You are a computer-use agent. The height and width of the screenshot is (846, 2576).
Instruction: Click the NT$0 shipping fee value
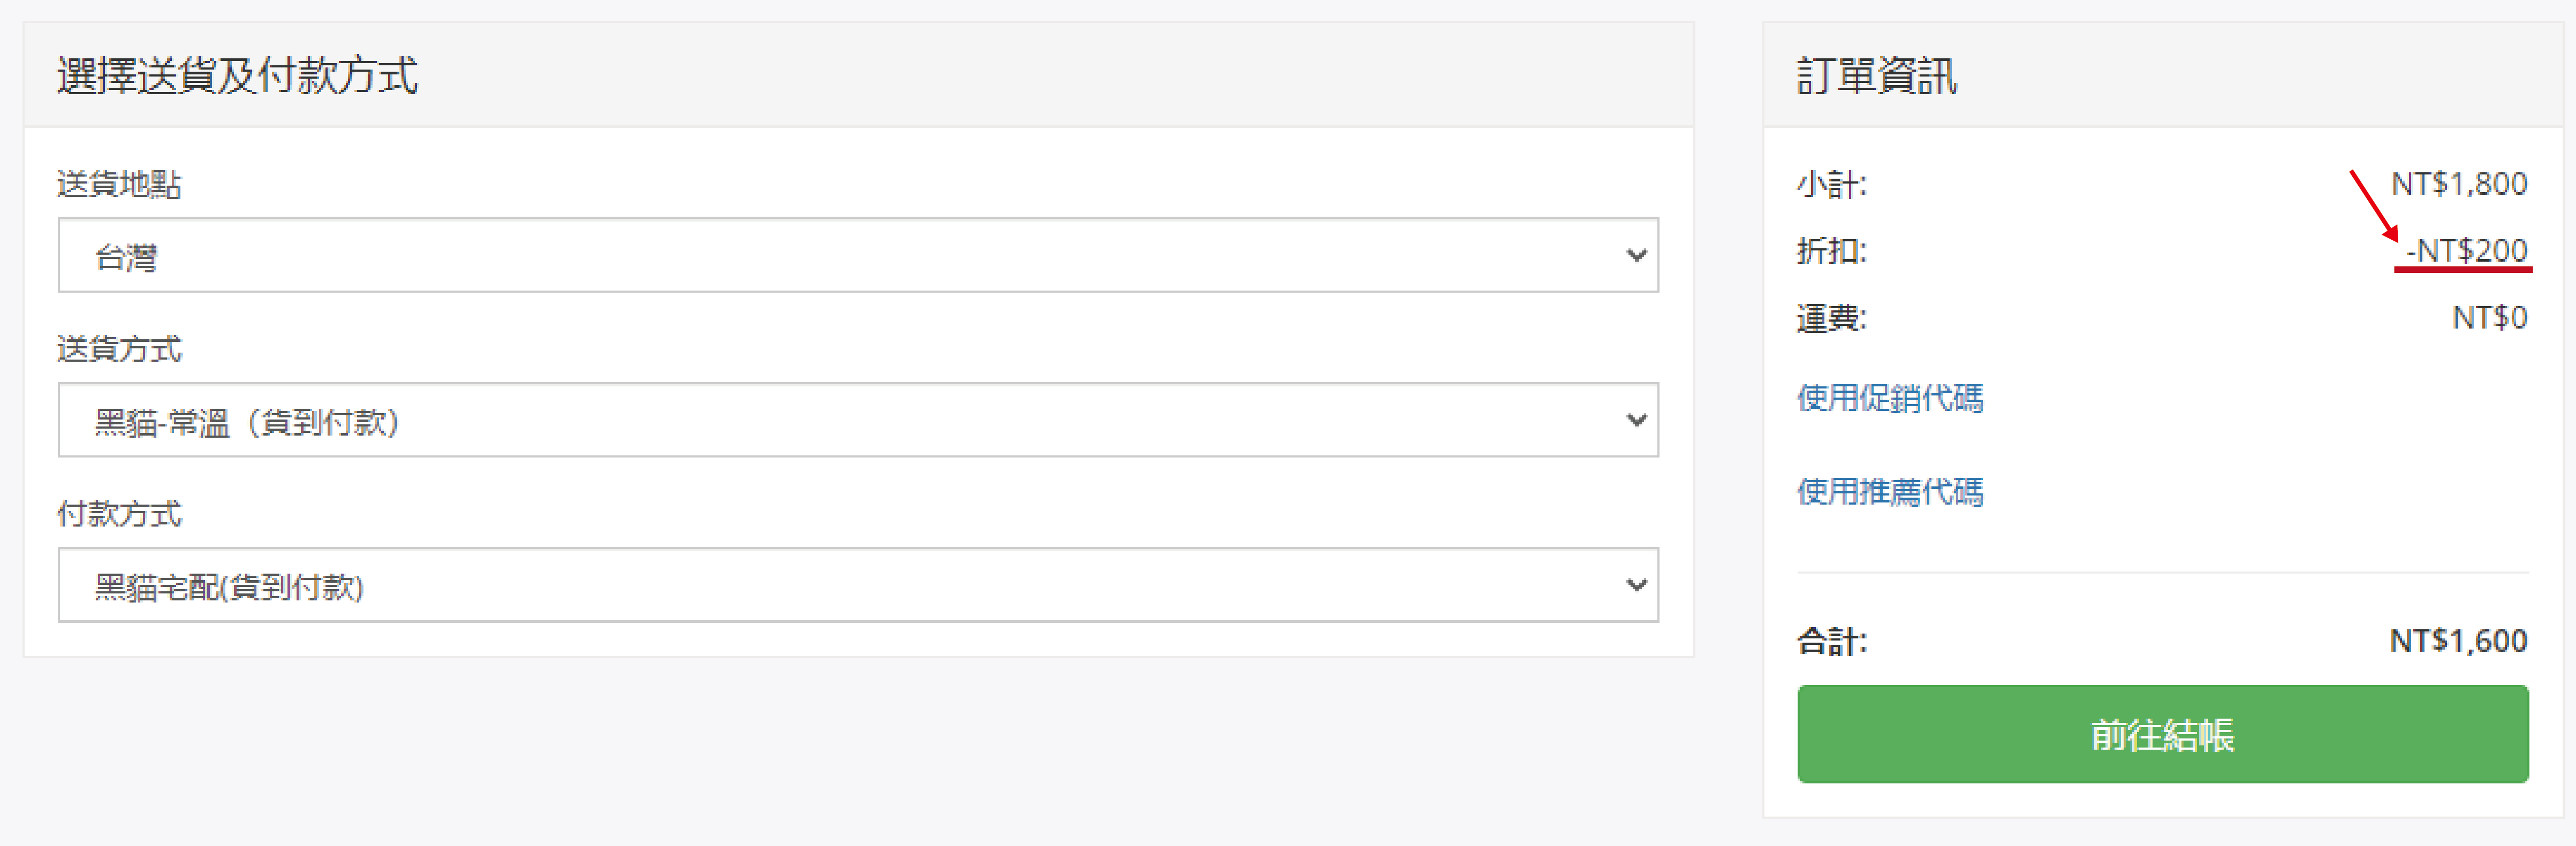[2489, 317]
